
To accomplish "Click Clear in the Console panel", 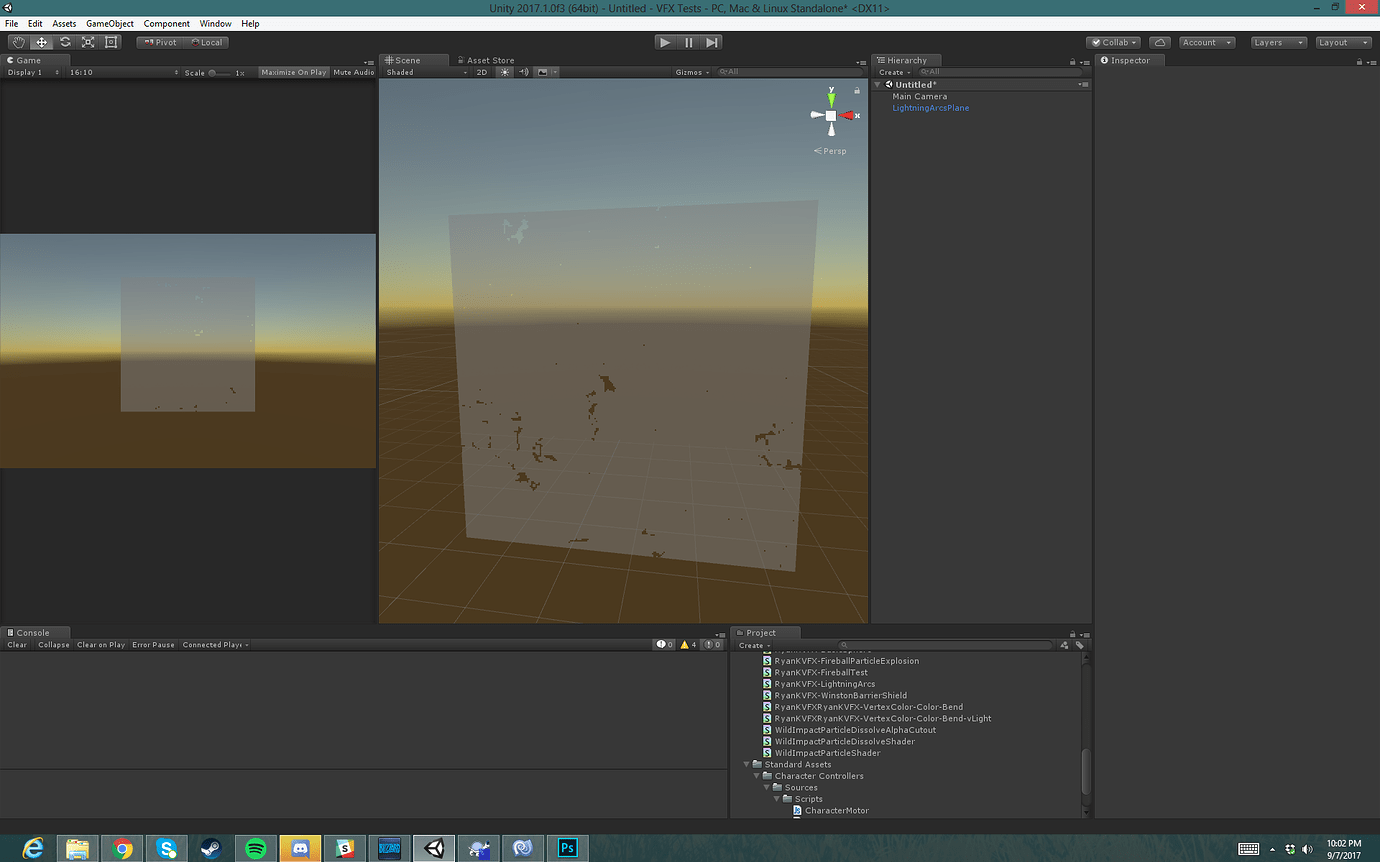I will 16,644.
